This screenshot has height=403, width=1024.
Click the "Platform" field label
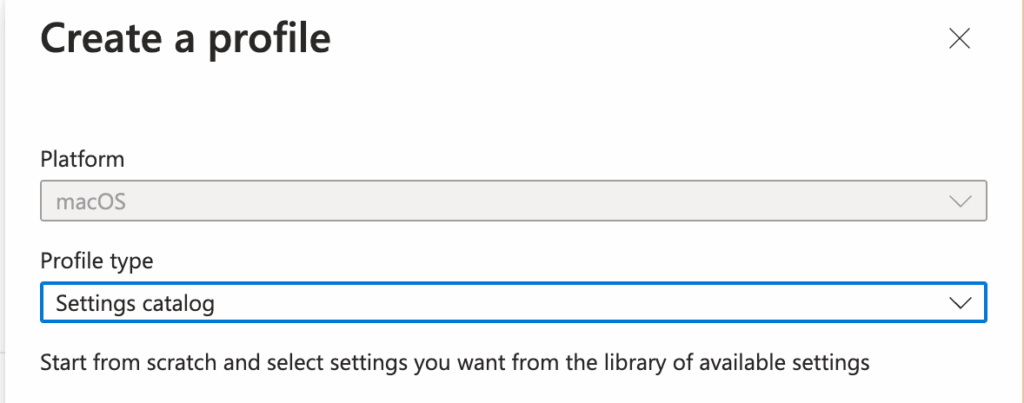click(x=82, y=158)
